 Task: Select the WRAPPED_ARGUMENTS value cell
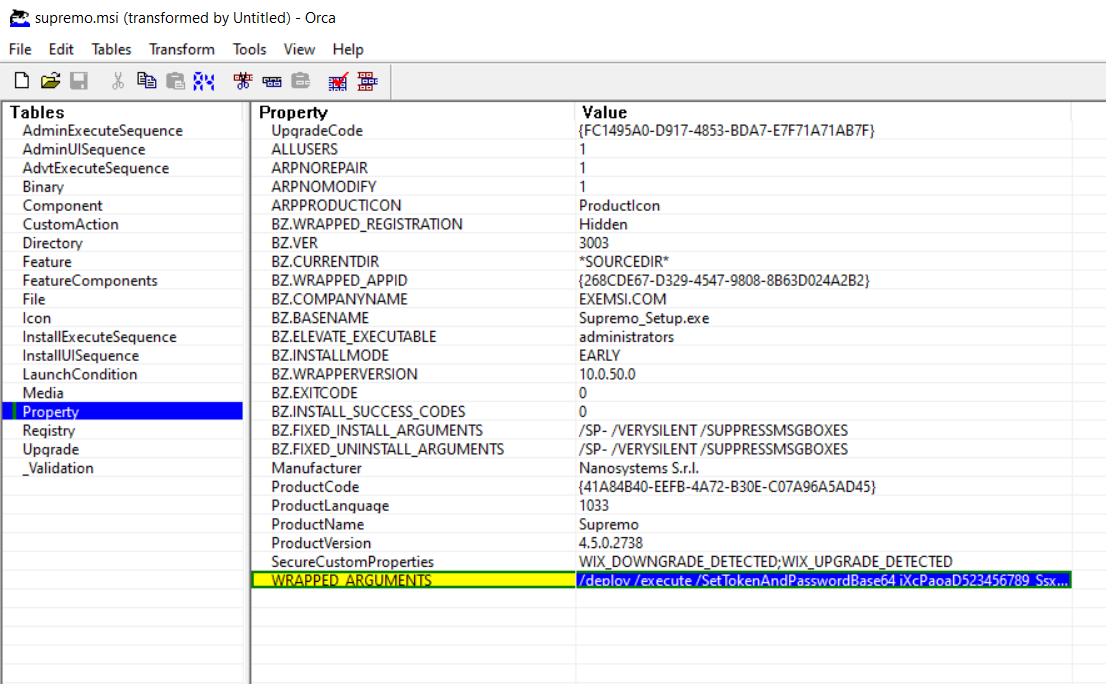tap(823, 580)
